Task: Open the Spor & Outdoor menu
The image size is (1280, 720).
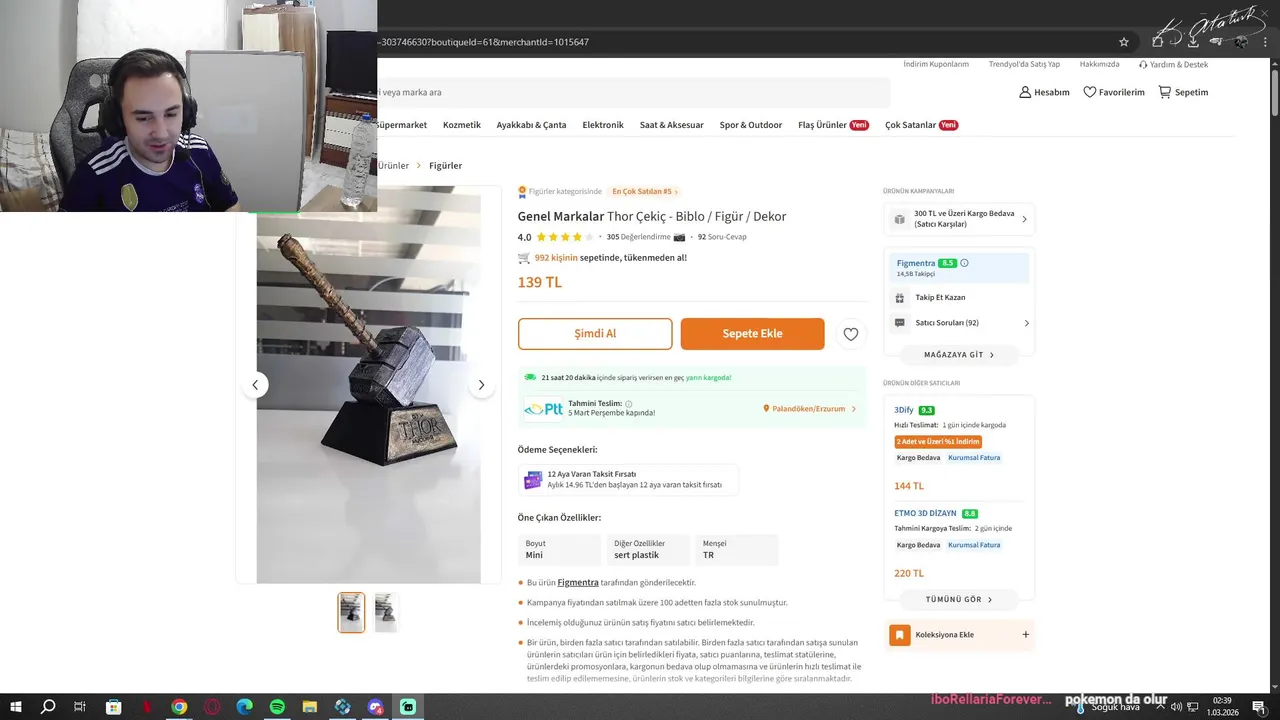Action: (751, 125)
